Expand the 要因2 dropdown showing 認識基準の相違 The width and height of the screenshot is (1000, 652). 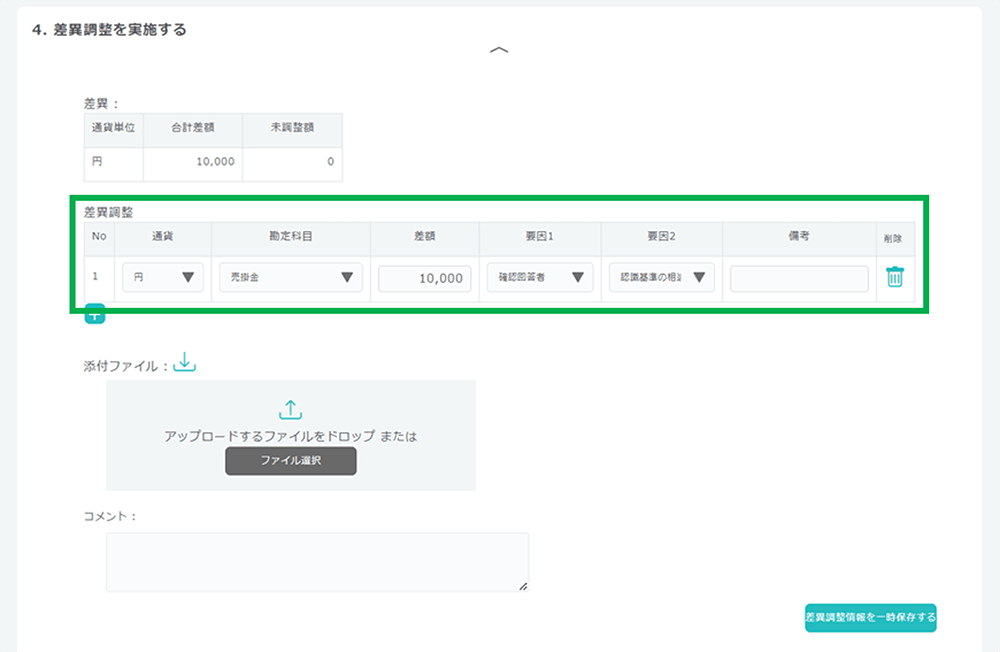661,278
